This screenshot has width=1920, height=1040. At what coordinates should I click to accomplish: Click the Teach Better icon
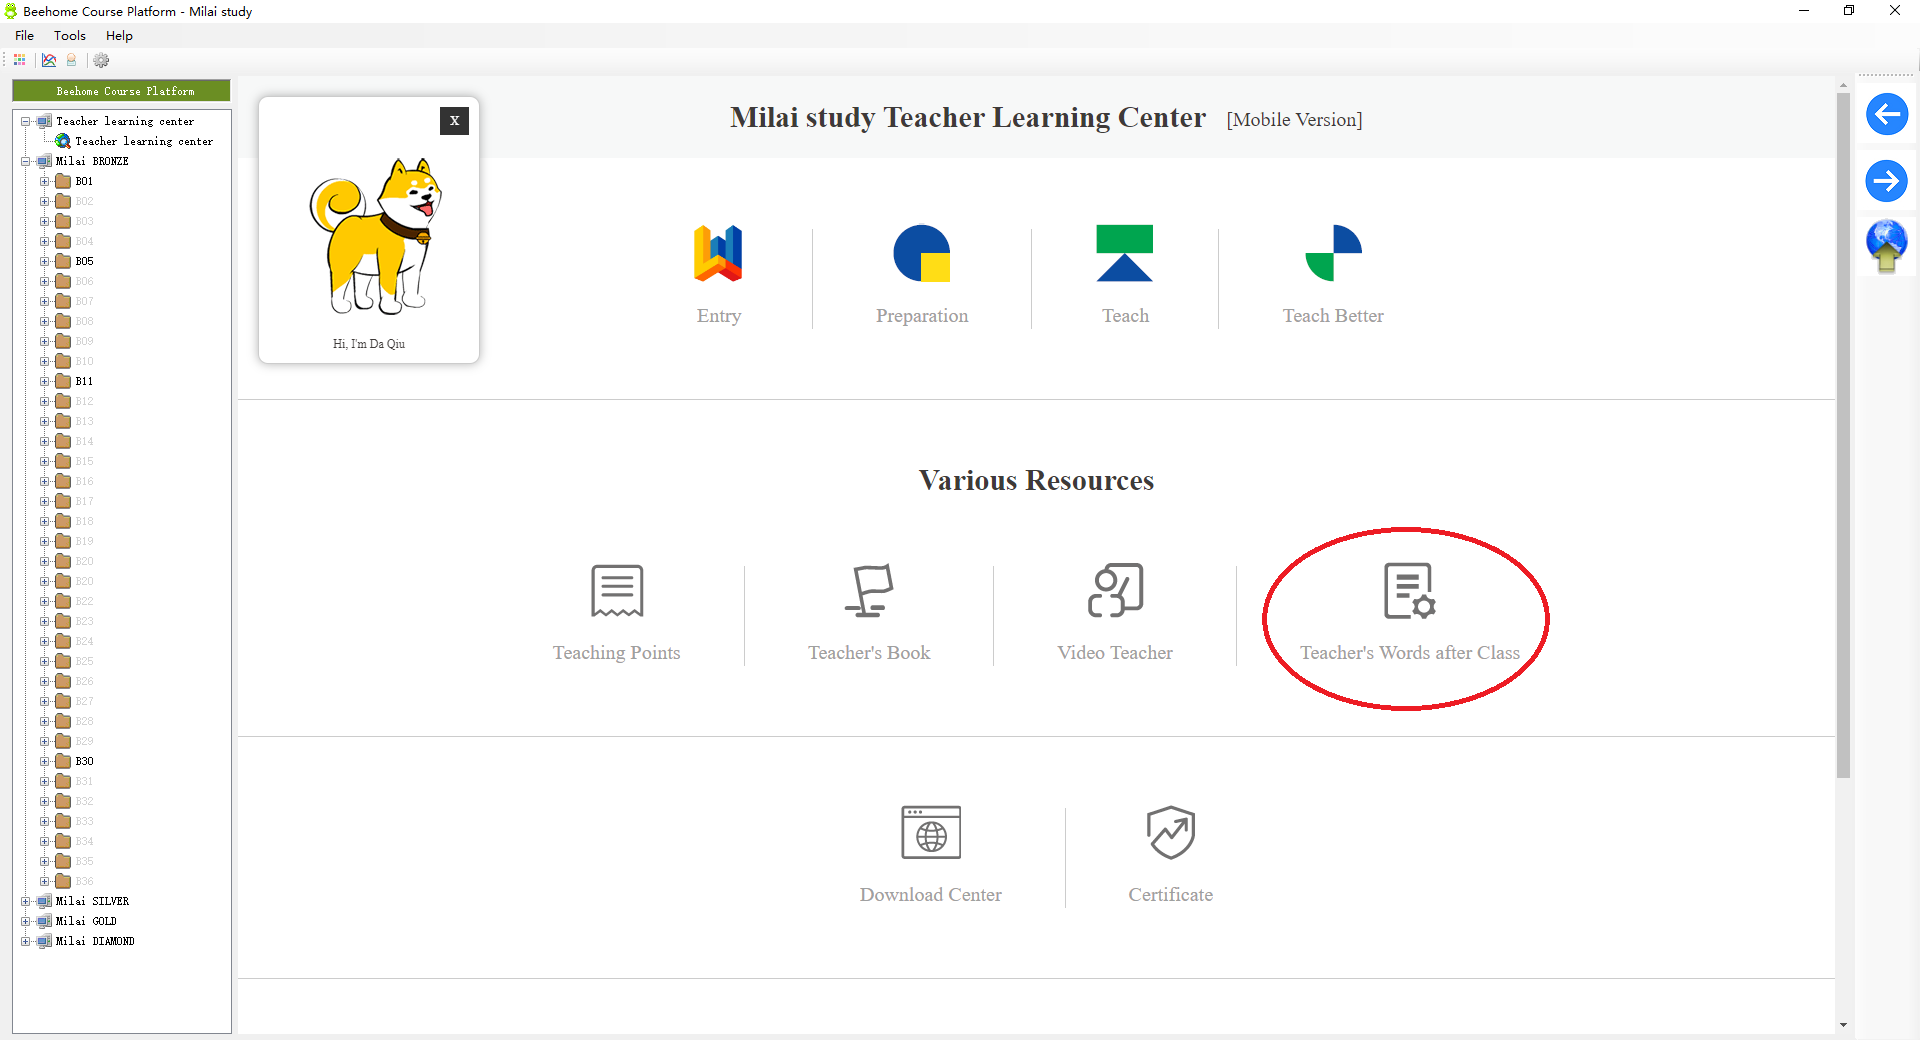click(x=1333, y=254)
